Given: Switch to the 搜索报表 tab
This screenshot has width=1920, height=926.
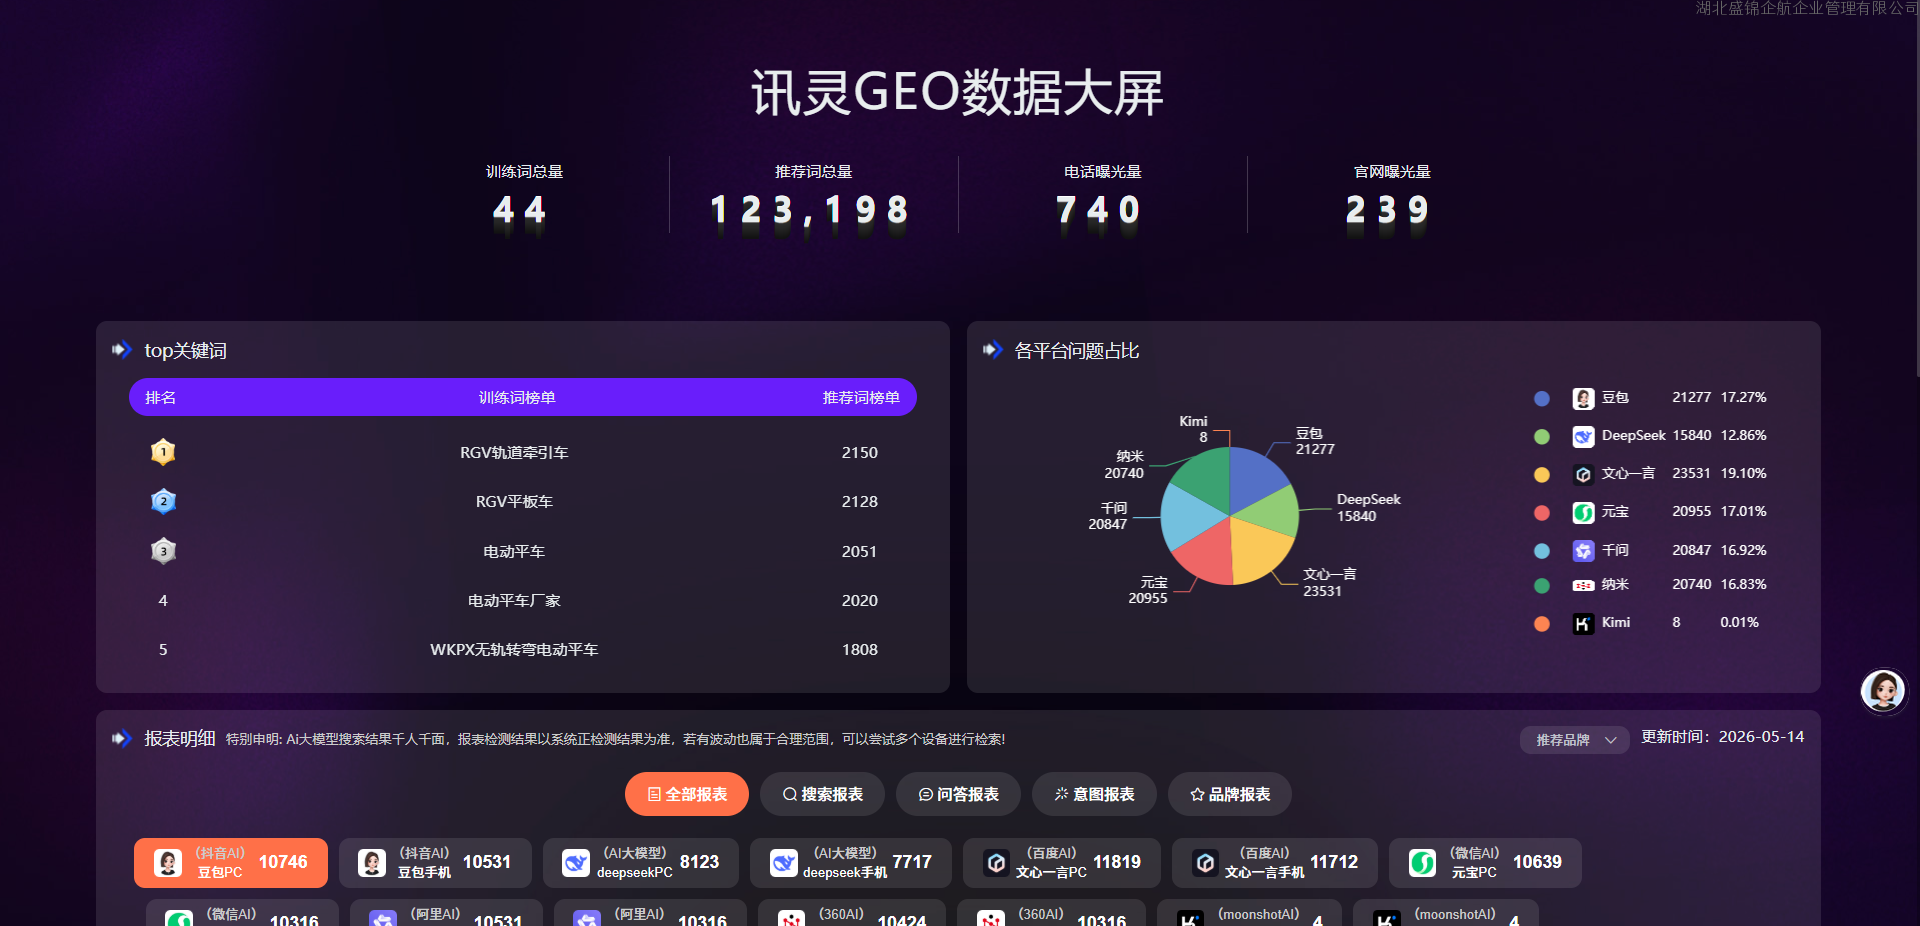Looking at the screenshot, I should click(x=822, y=794).
